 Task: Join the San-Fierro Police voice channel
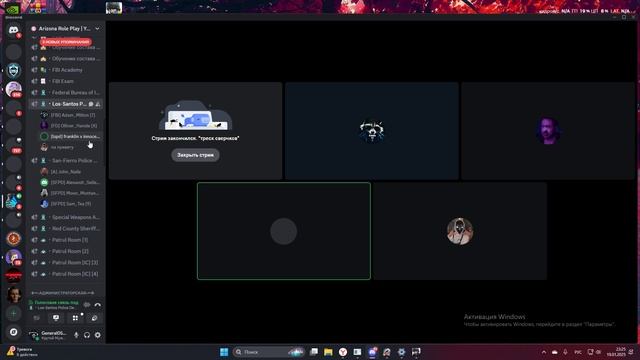tap(66, 161)
